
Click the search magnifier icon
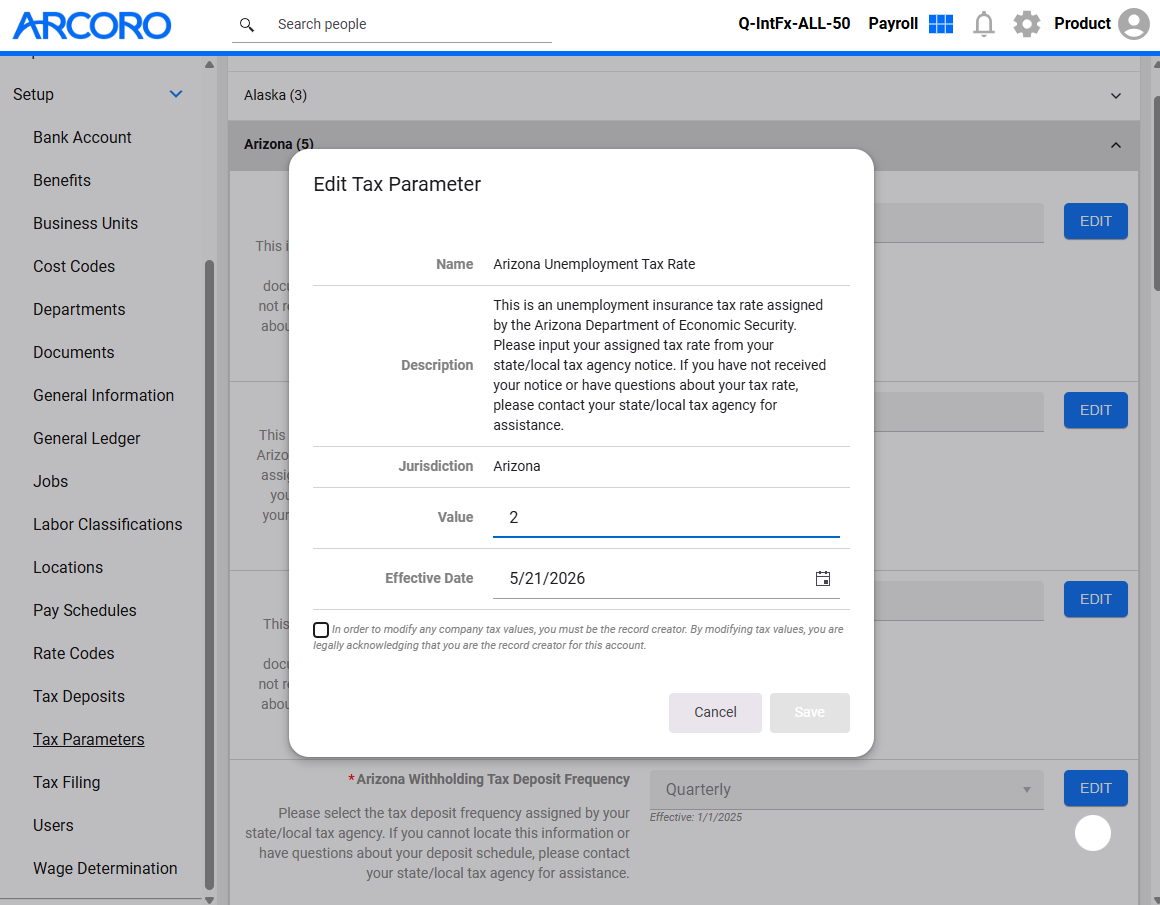coord(247,24)
